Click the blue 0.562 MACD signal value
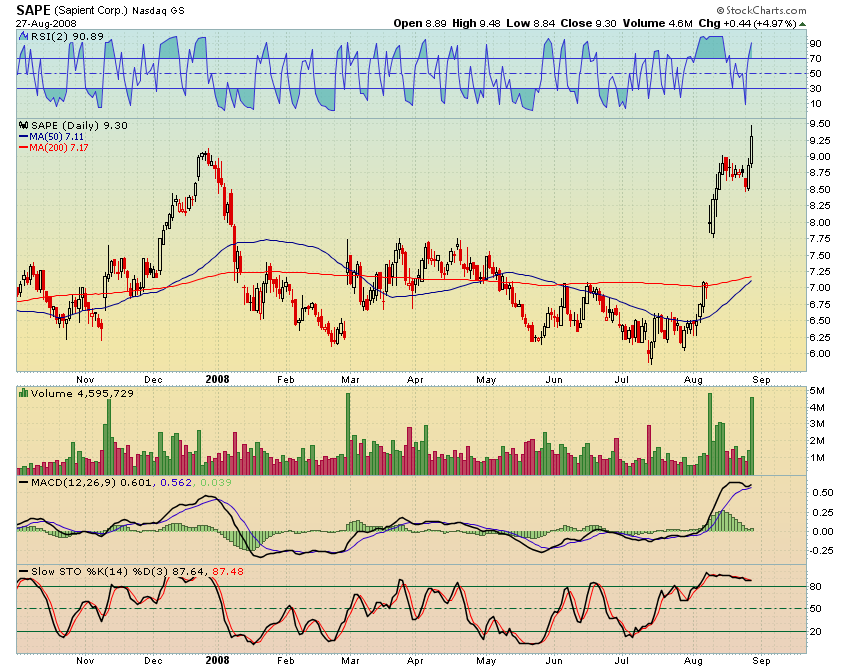The width and height of the screenshot is (850, 668). click(176, 482)
